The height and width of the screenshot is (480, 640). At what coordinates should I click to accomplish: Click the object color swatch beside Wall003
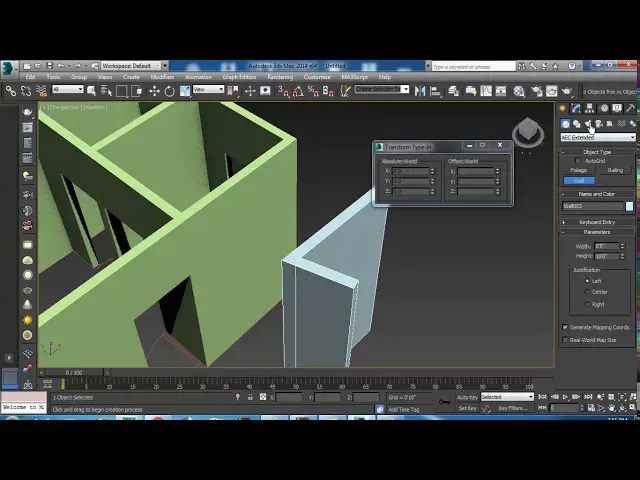click(x=629, y=207)
